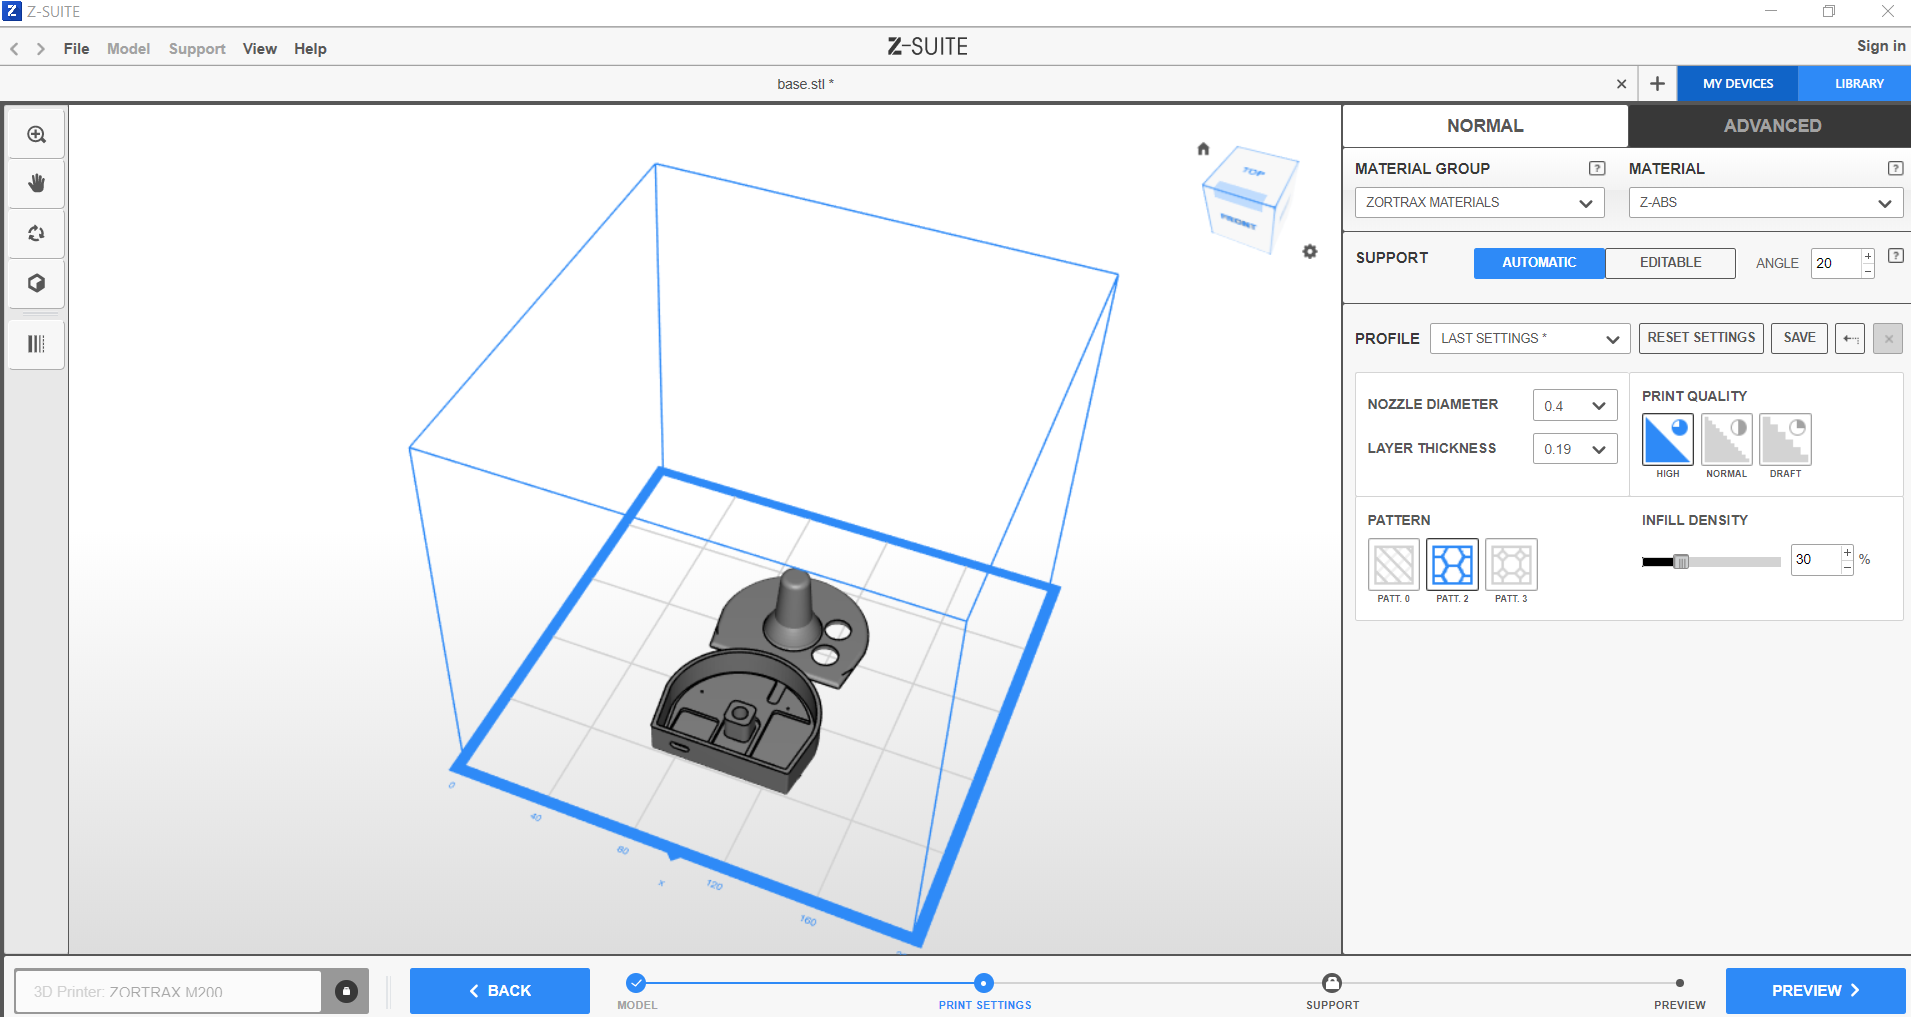This screenshot has width=1911, height=1017.
Task: Click the Print Settings step marker
Action: [x=984, y=983]
